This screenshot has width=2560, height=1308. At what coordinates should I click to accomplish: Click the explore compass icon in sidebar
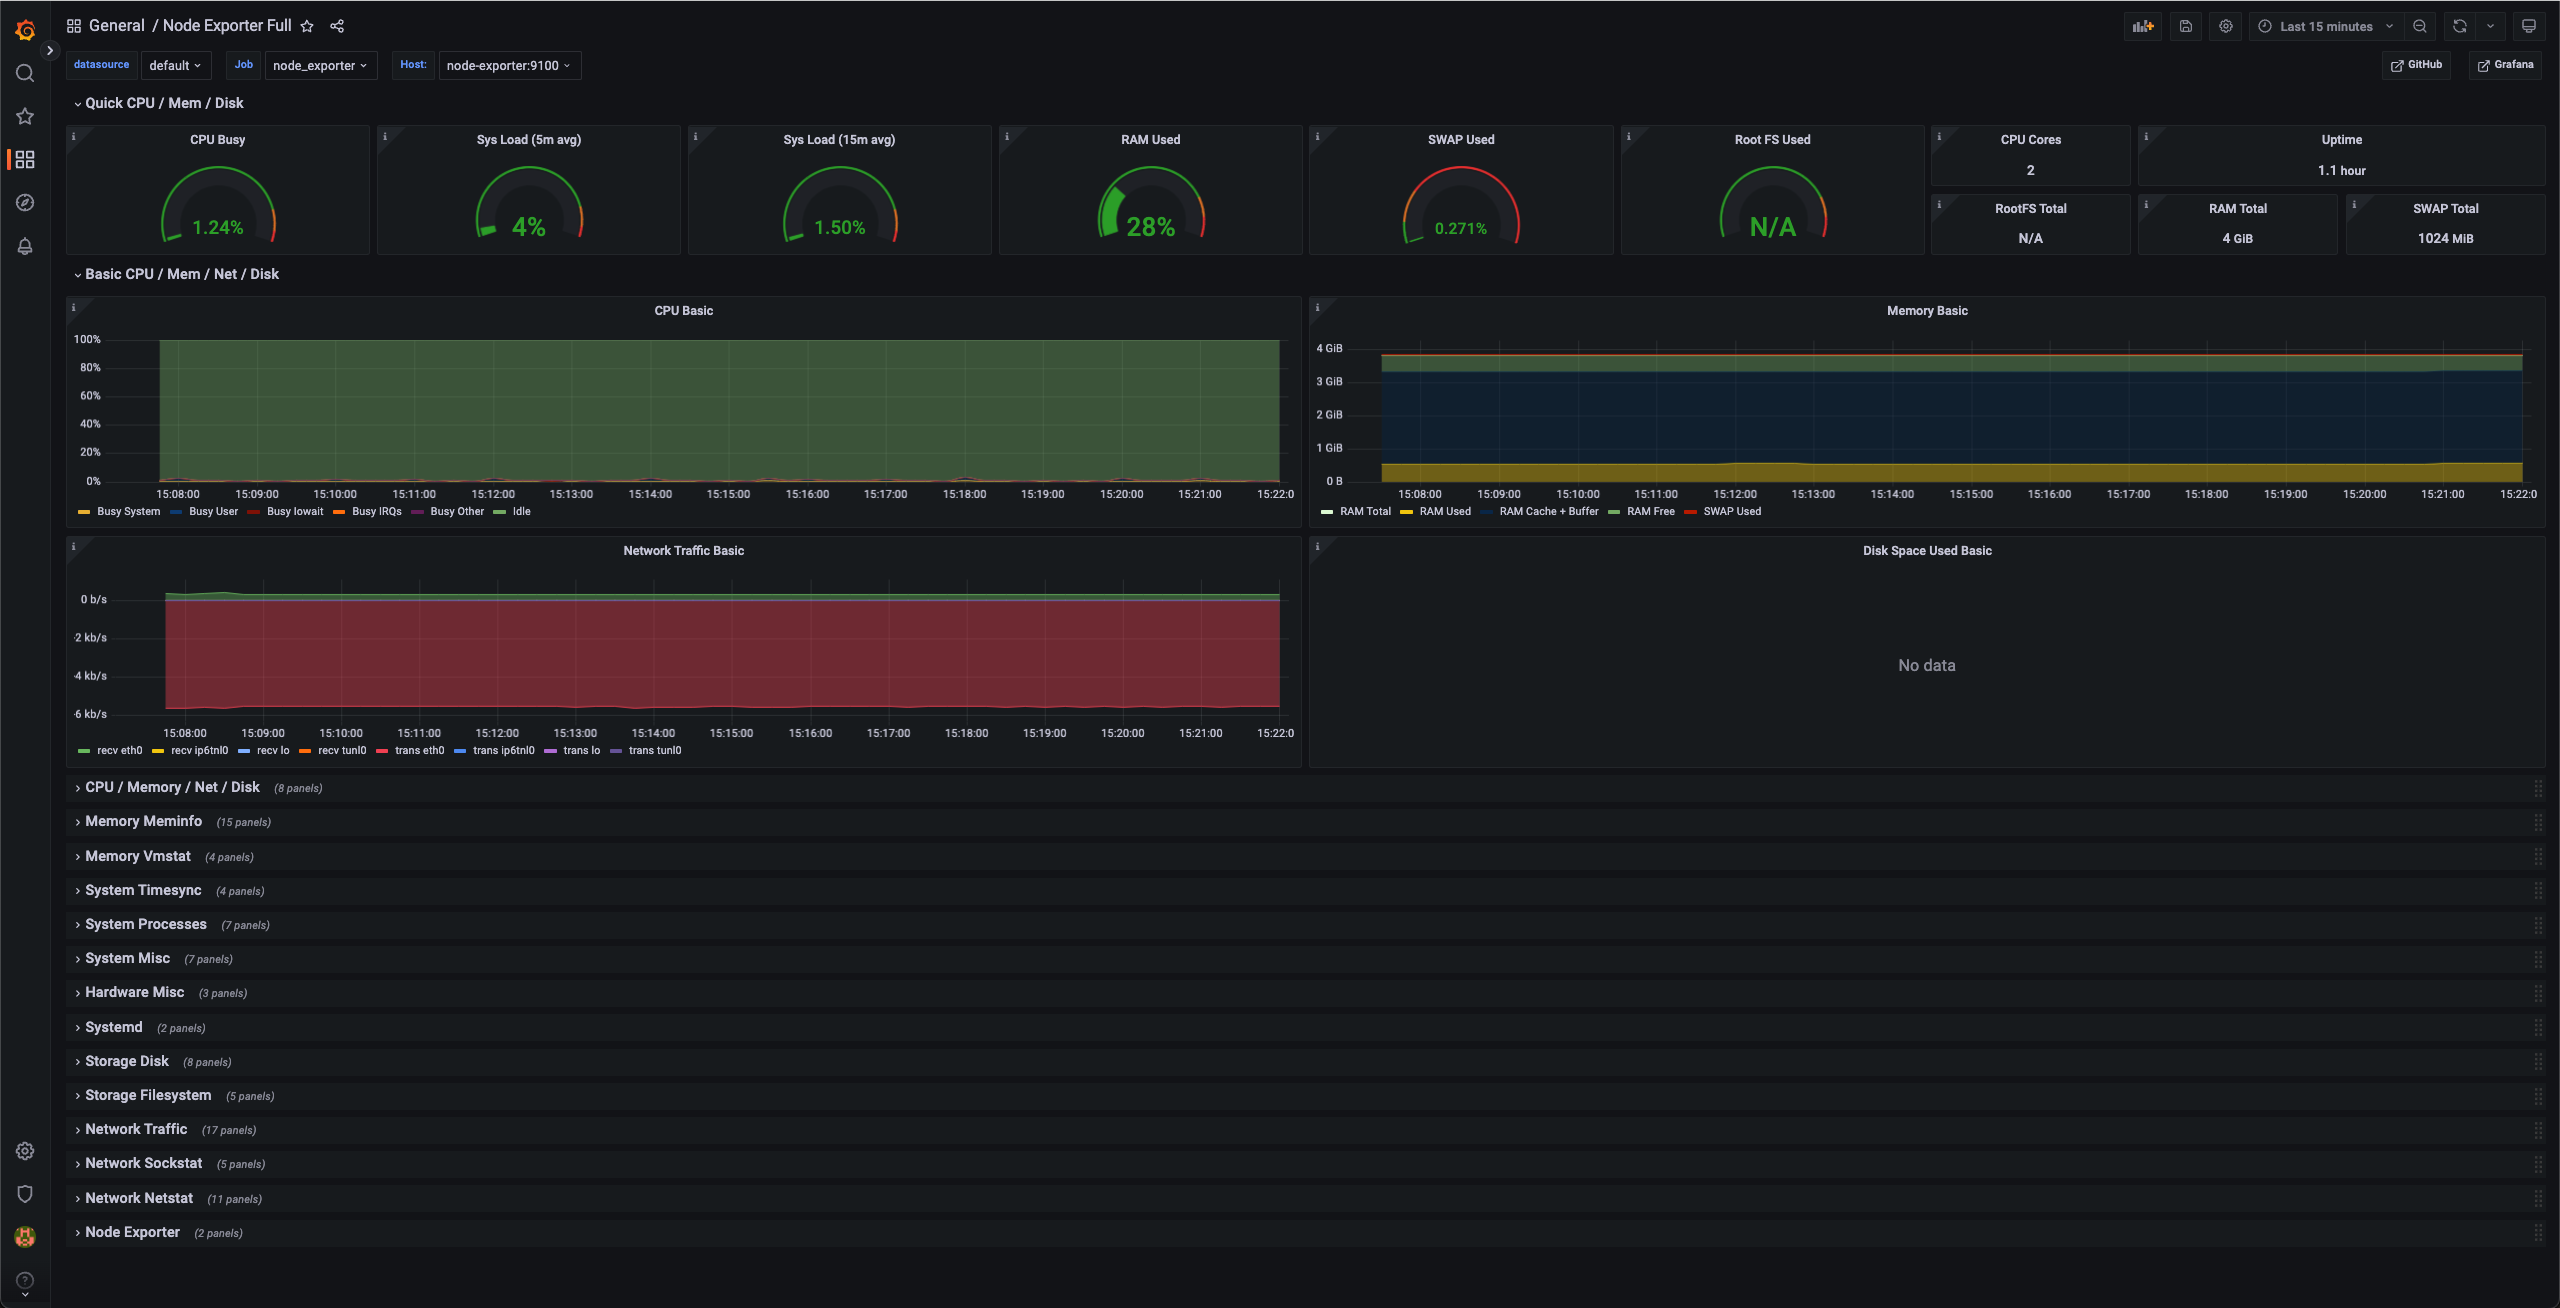(x=22, y=200)
